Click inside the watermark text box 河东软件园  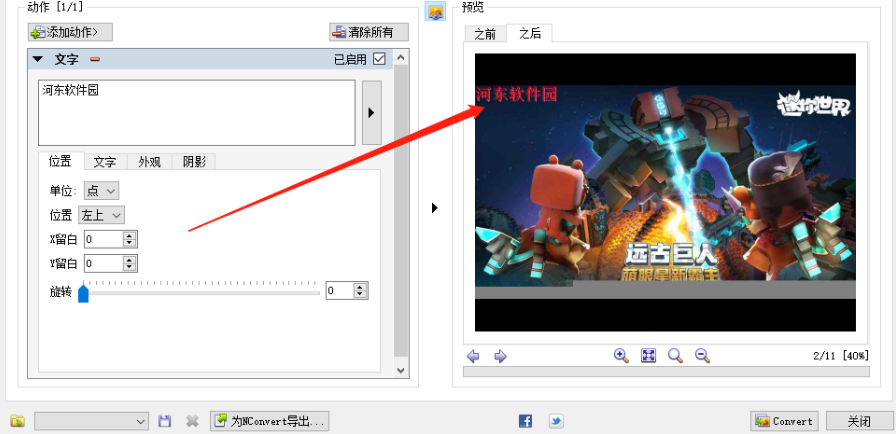[197, 112]
